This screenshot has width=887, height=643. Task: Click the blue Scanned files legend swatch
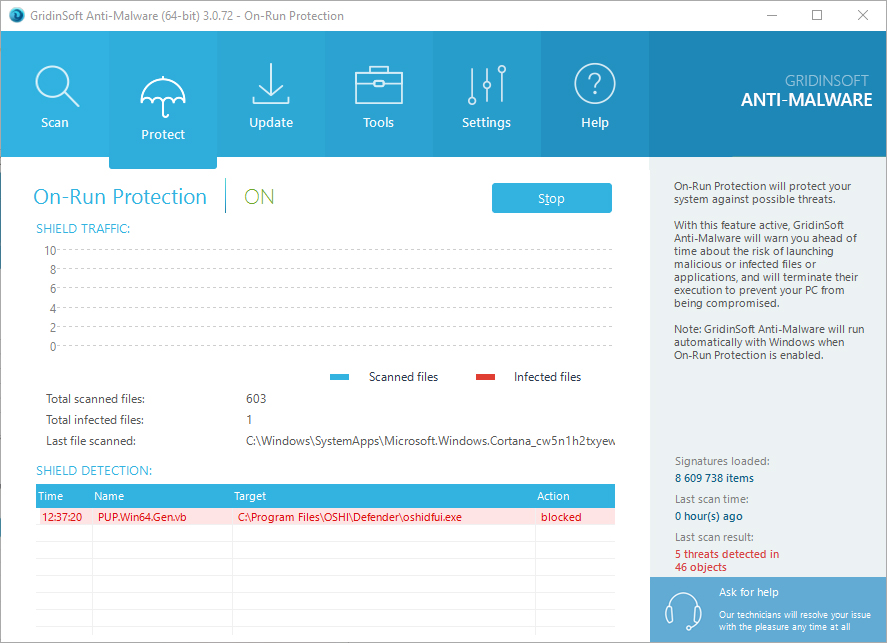(x=340, y=378)
